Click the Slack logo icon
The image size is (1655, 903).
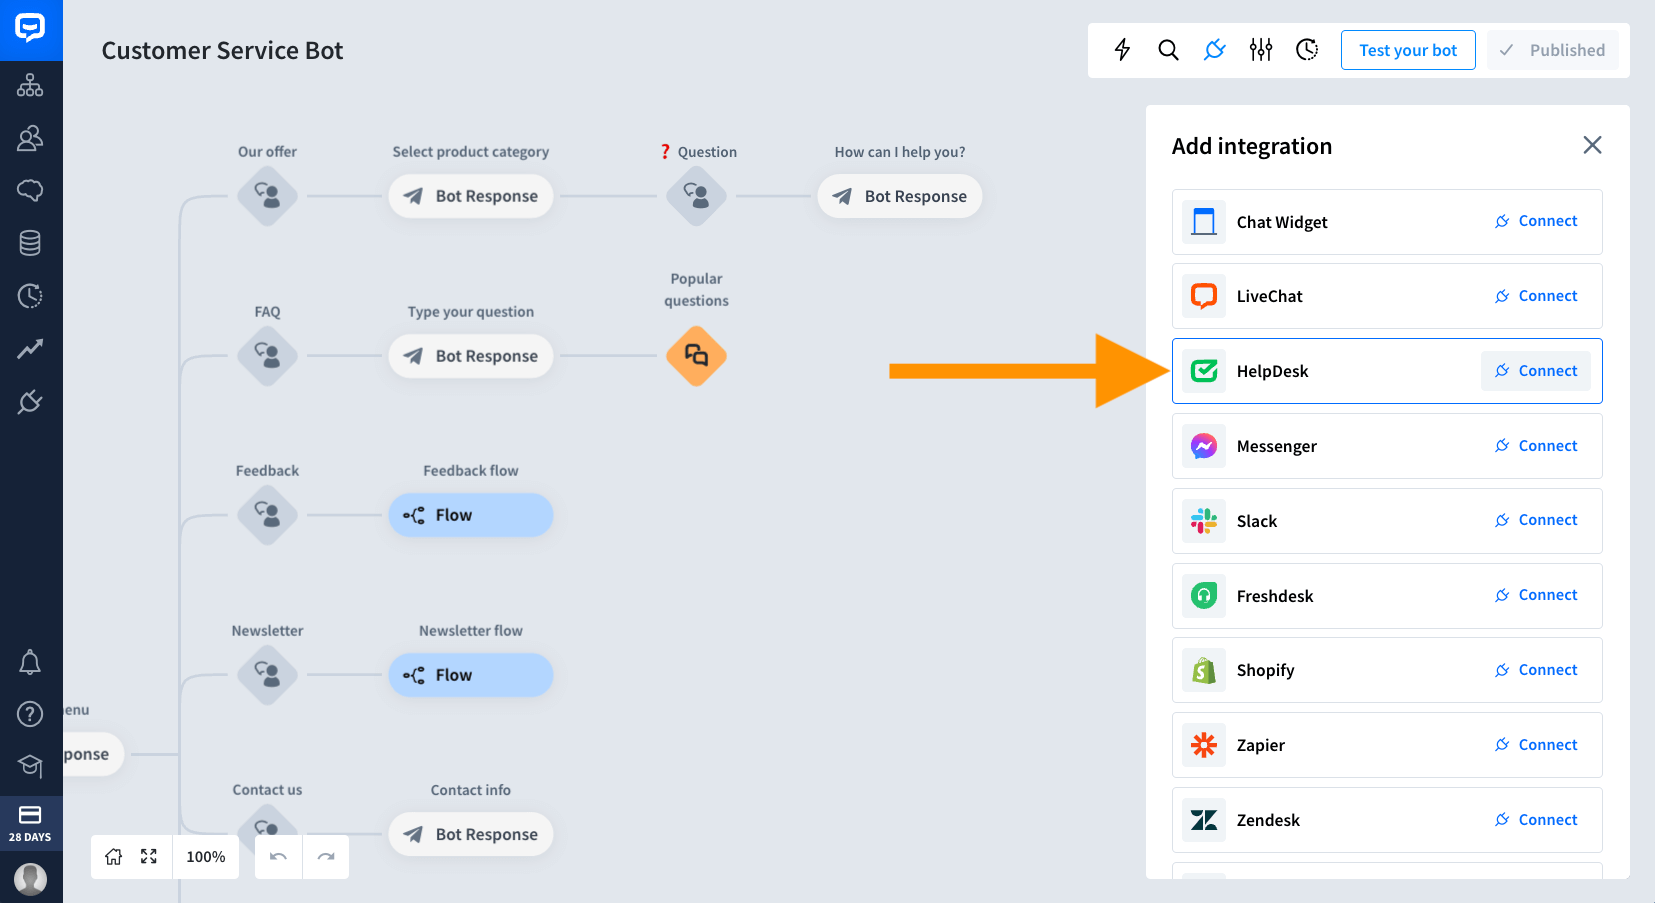coord(1204,521)
